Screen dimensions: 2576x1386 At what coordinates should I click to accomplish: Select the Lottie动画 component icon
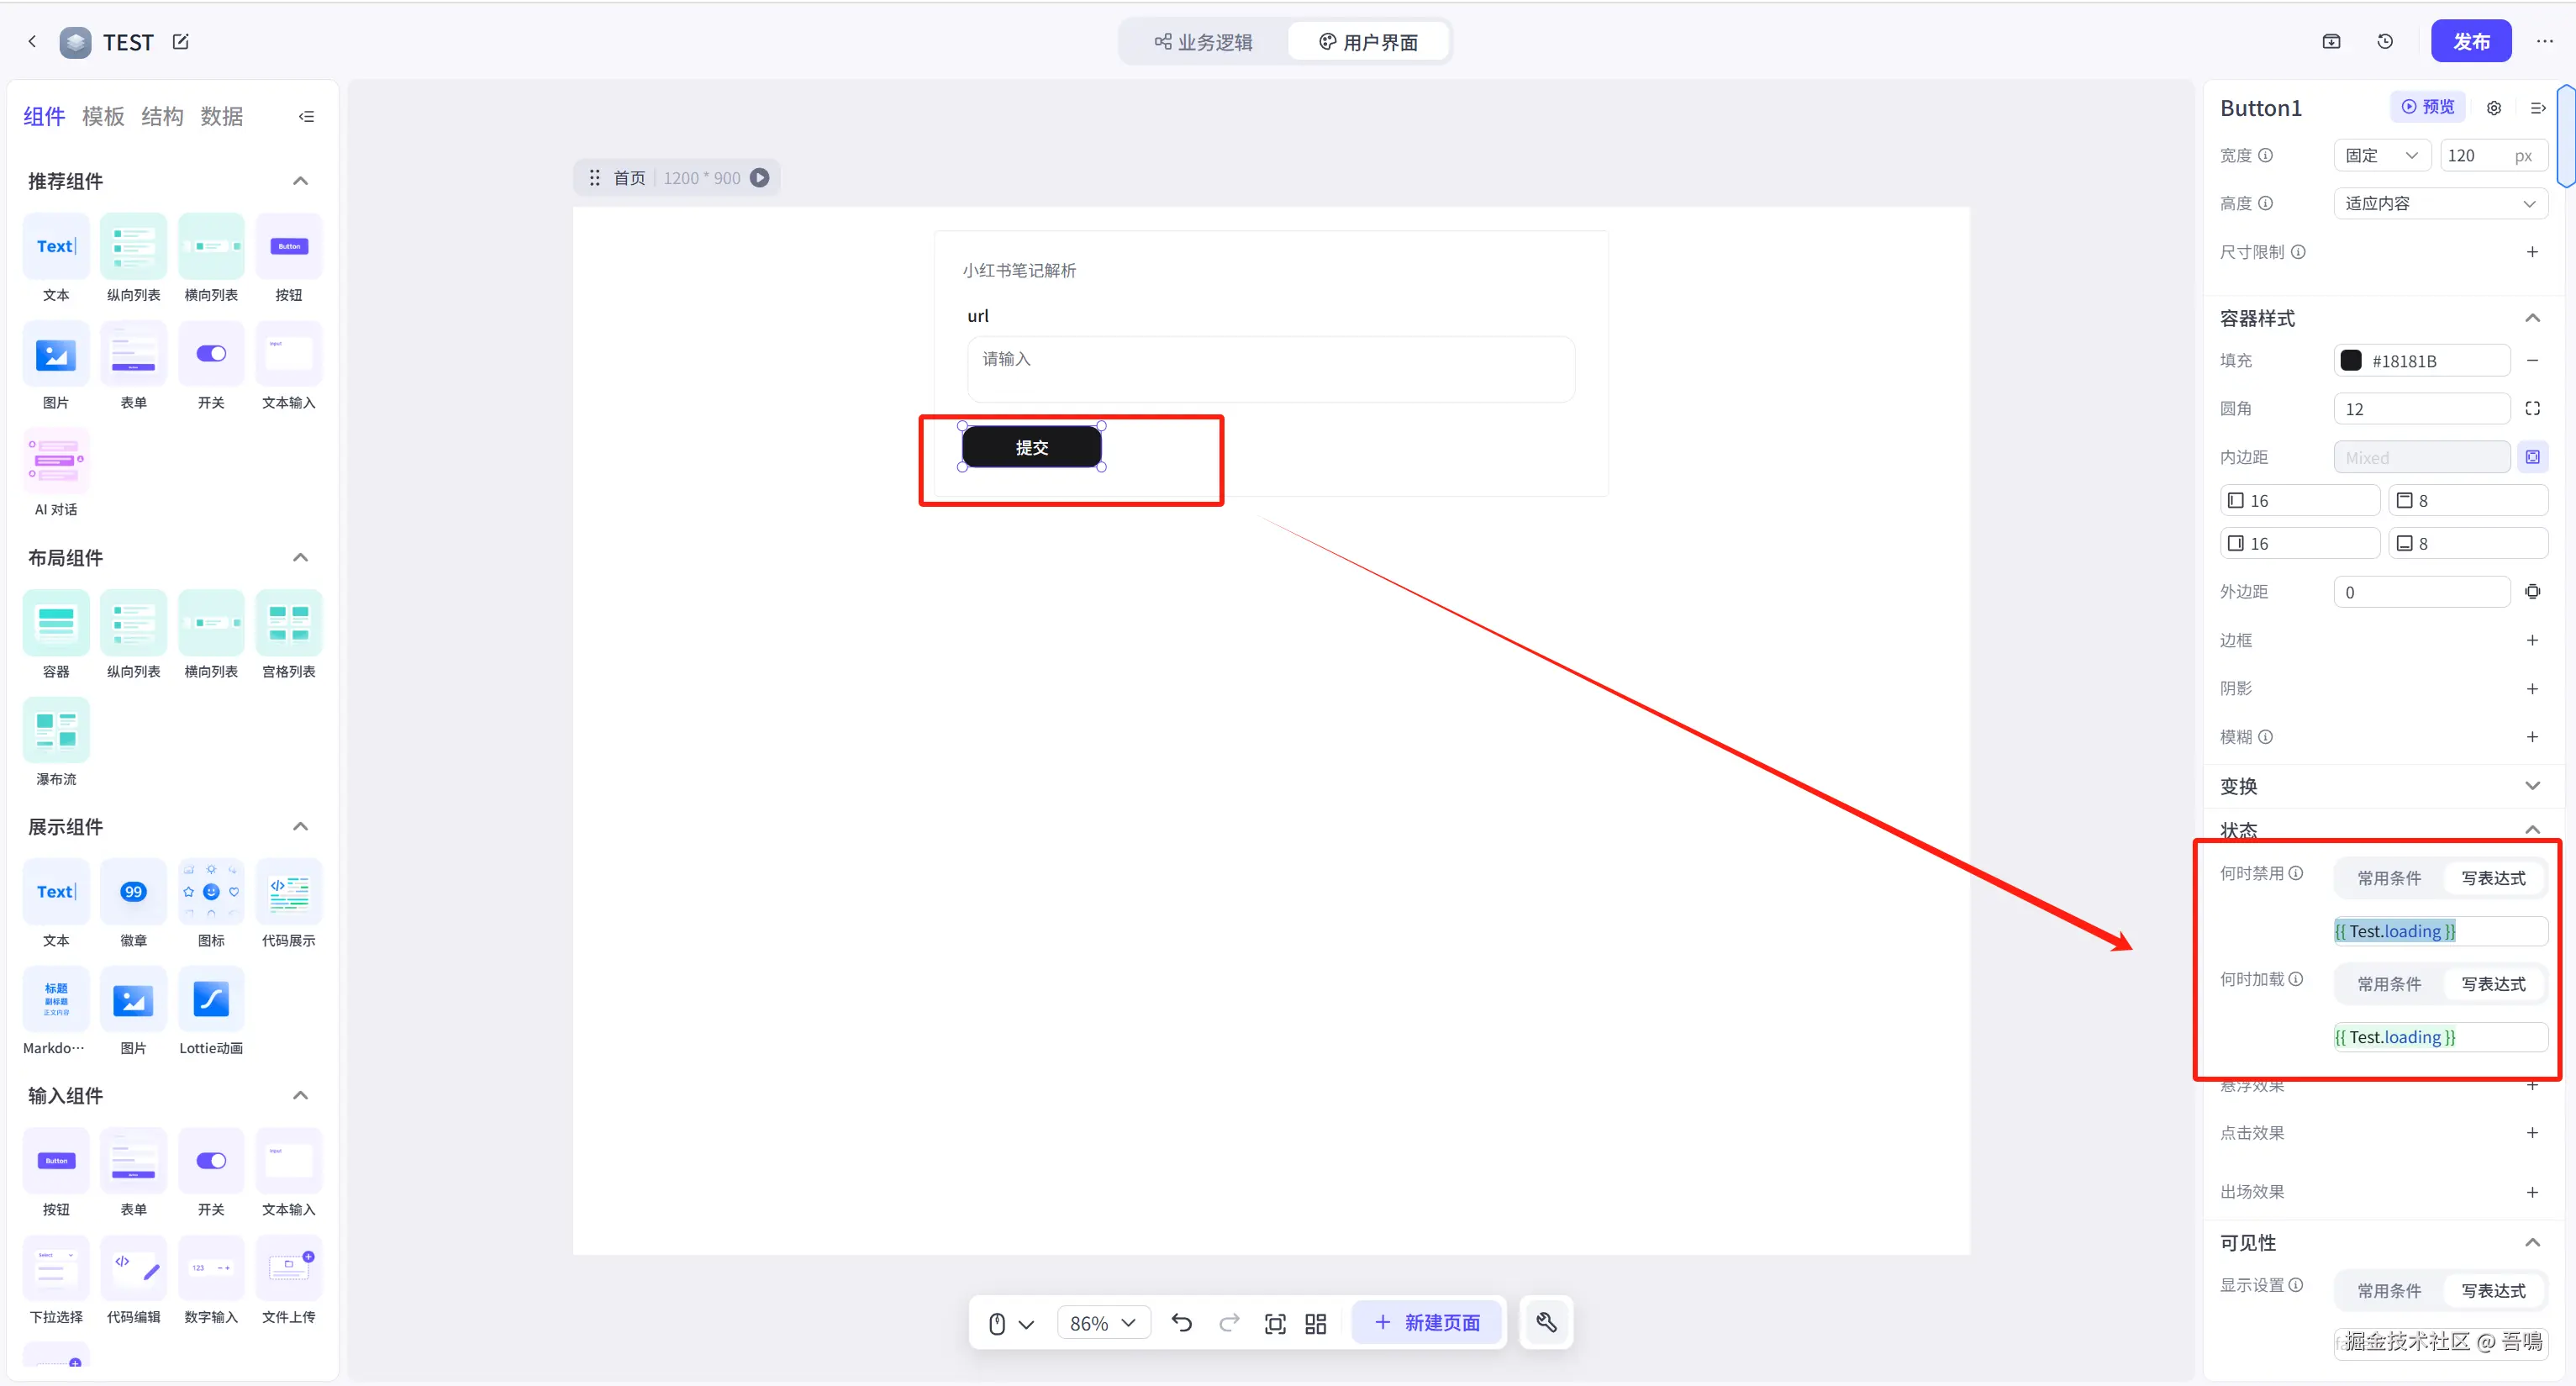(211, 999)
